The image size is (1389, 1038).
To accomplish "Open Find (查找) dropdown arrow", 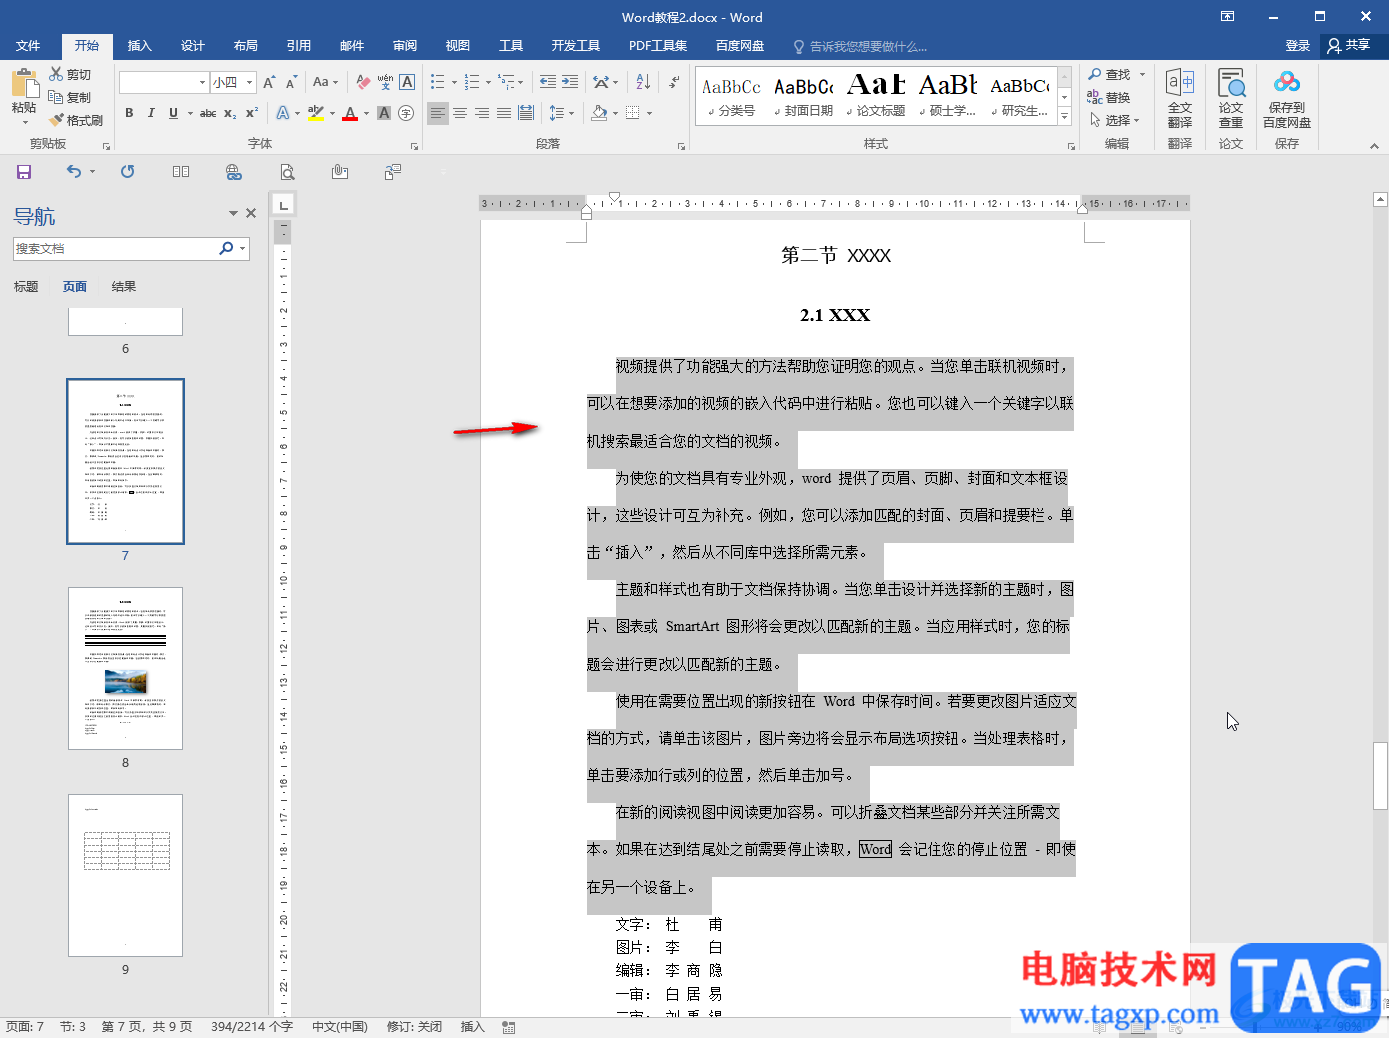I will click(1142, 75).
